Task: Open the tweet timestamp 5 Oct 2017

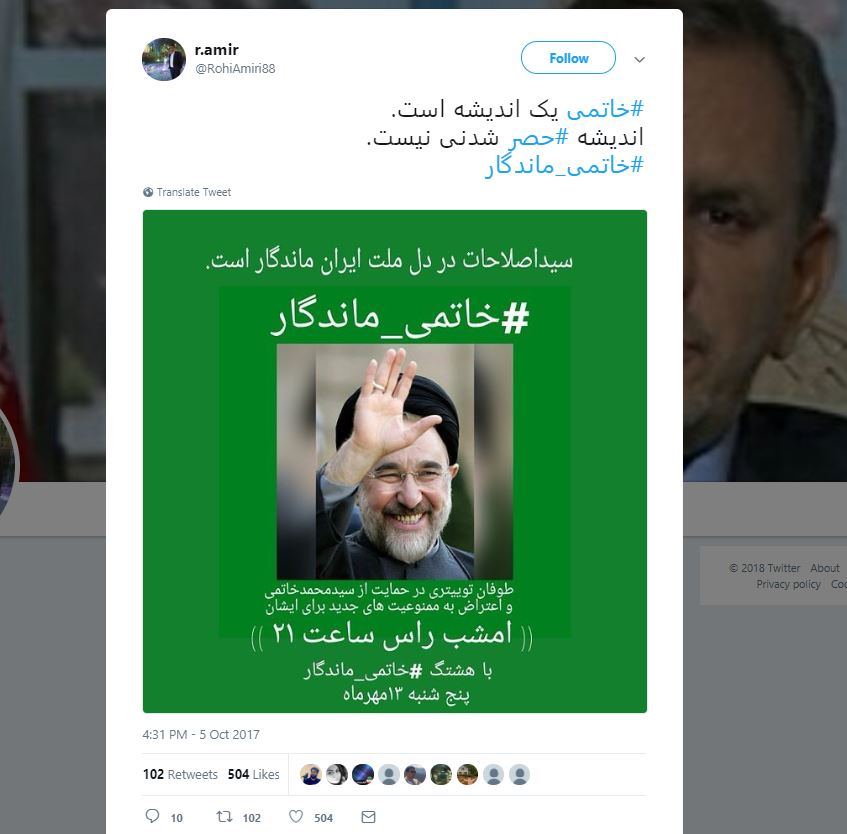Action: tap(201, 735)
